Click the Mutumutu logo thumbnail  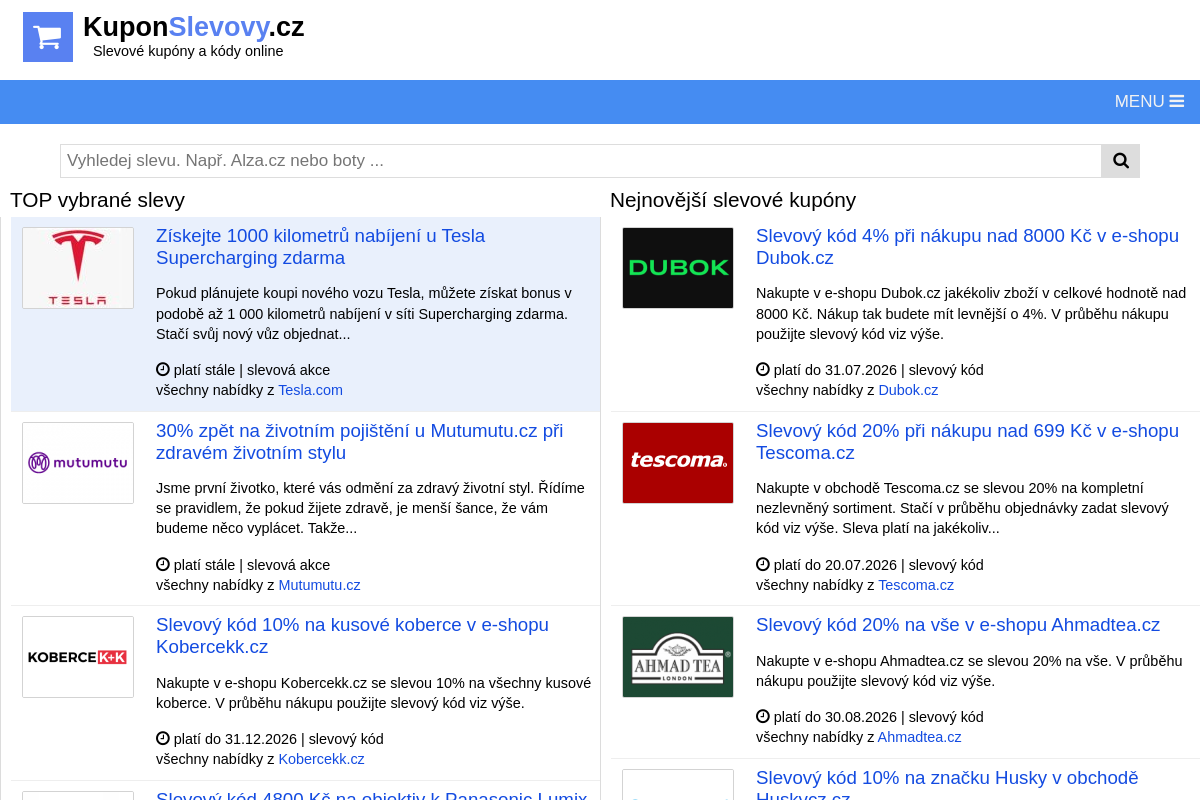(x=78, y=463)
